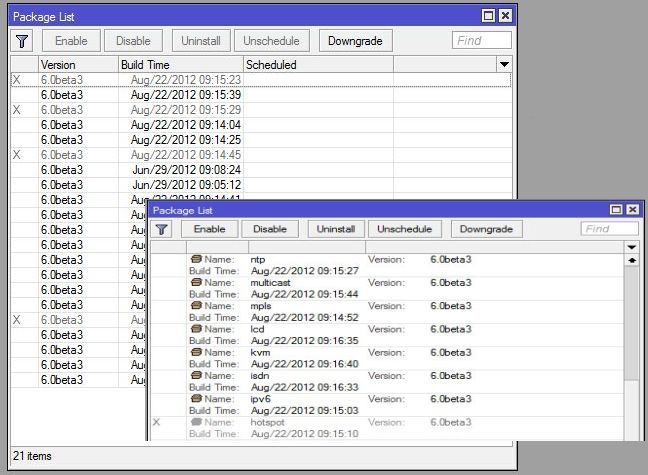This screenshot has width=648, height=475.
Task: Click the filter funnel icon in back window
Action: (x=22, y=41)
